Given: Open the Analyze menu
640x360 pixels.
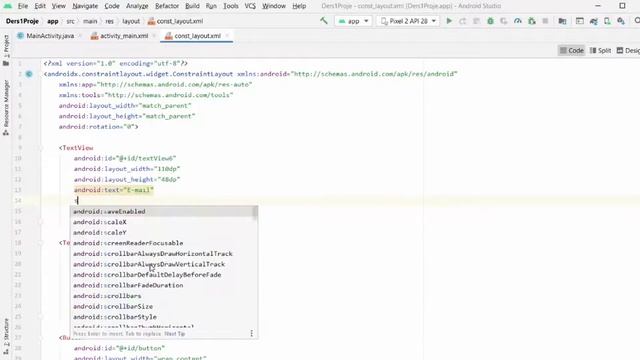Looking at the screenshot, I should (137, 6).
